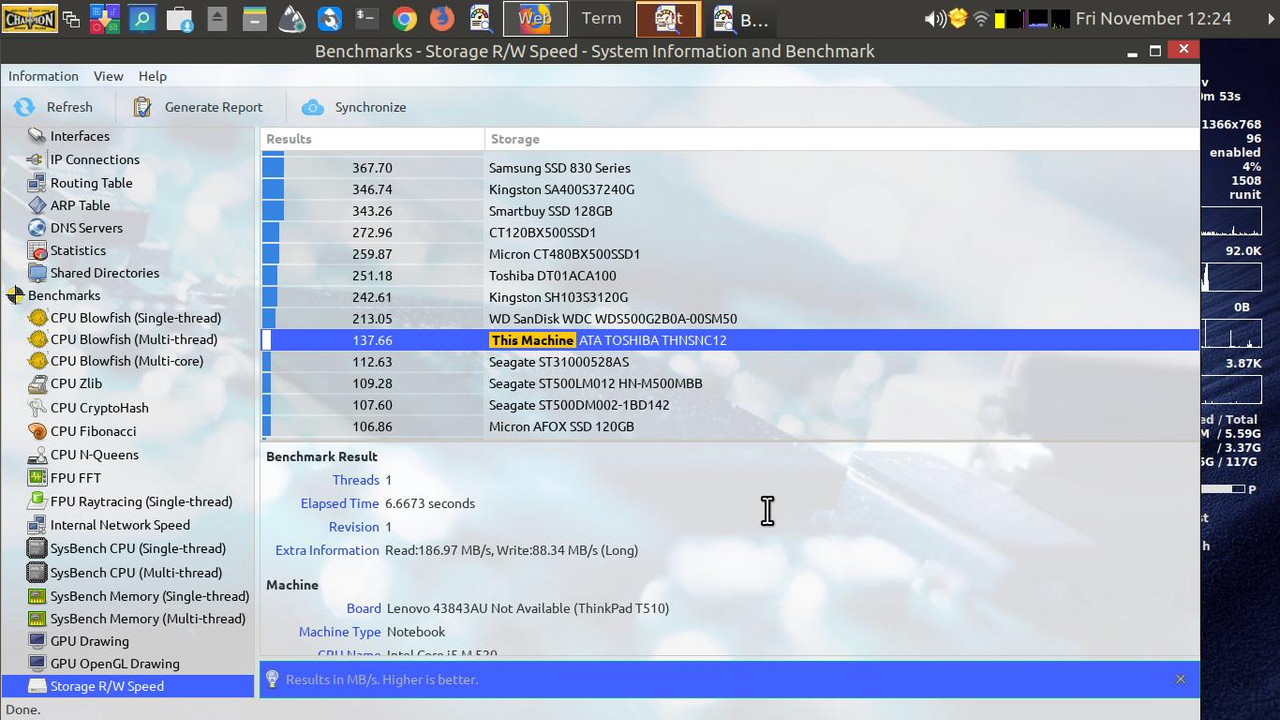Select the Smartbuy SSD 128GB row
The image size is (1280, 720).
click(730, 211)
